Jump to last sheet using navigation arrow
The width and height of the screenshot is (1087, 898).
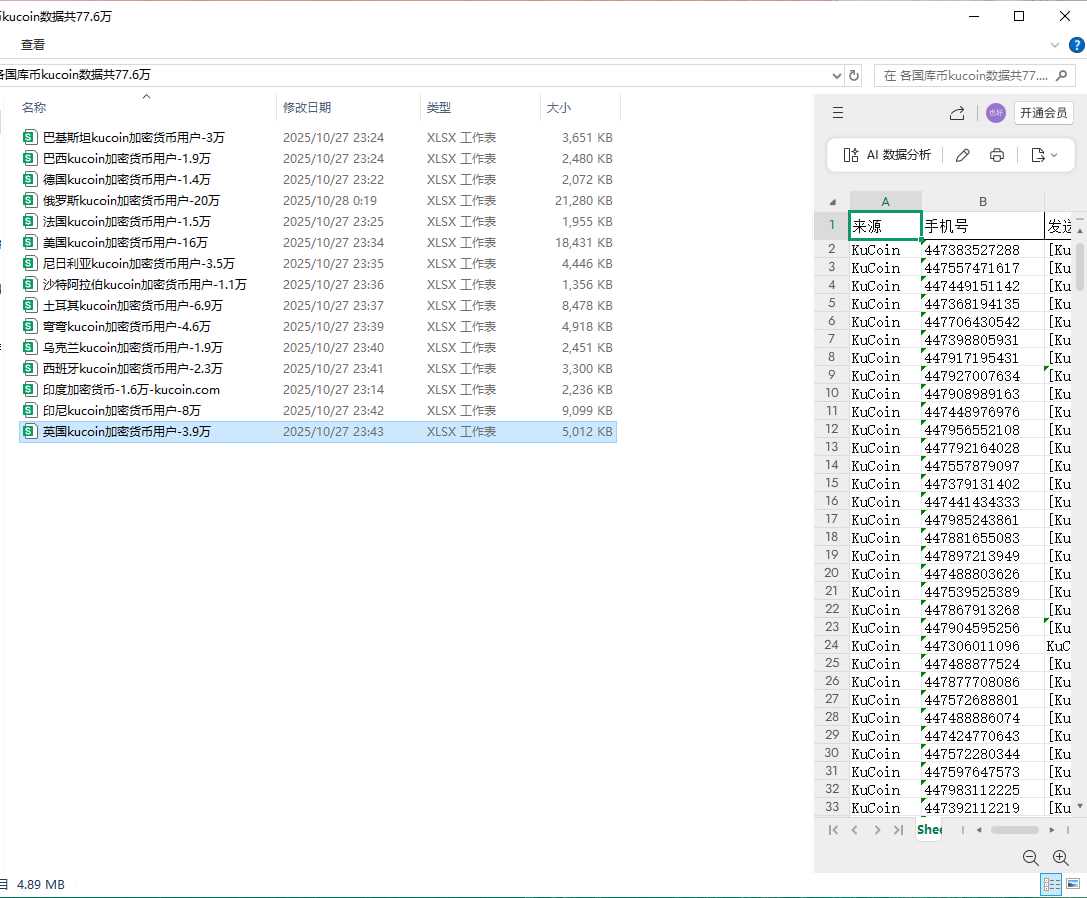click(x=898, y=830)
